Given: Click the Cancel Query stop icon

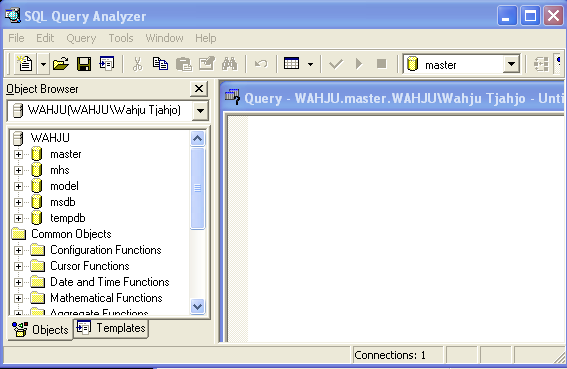Looking at the screenshot, I should [x=381, y=64].
